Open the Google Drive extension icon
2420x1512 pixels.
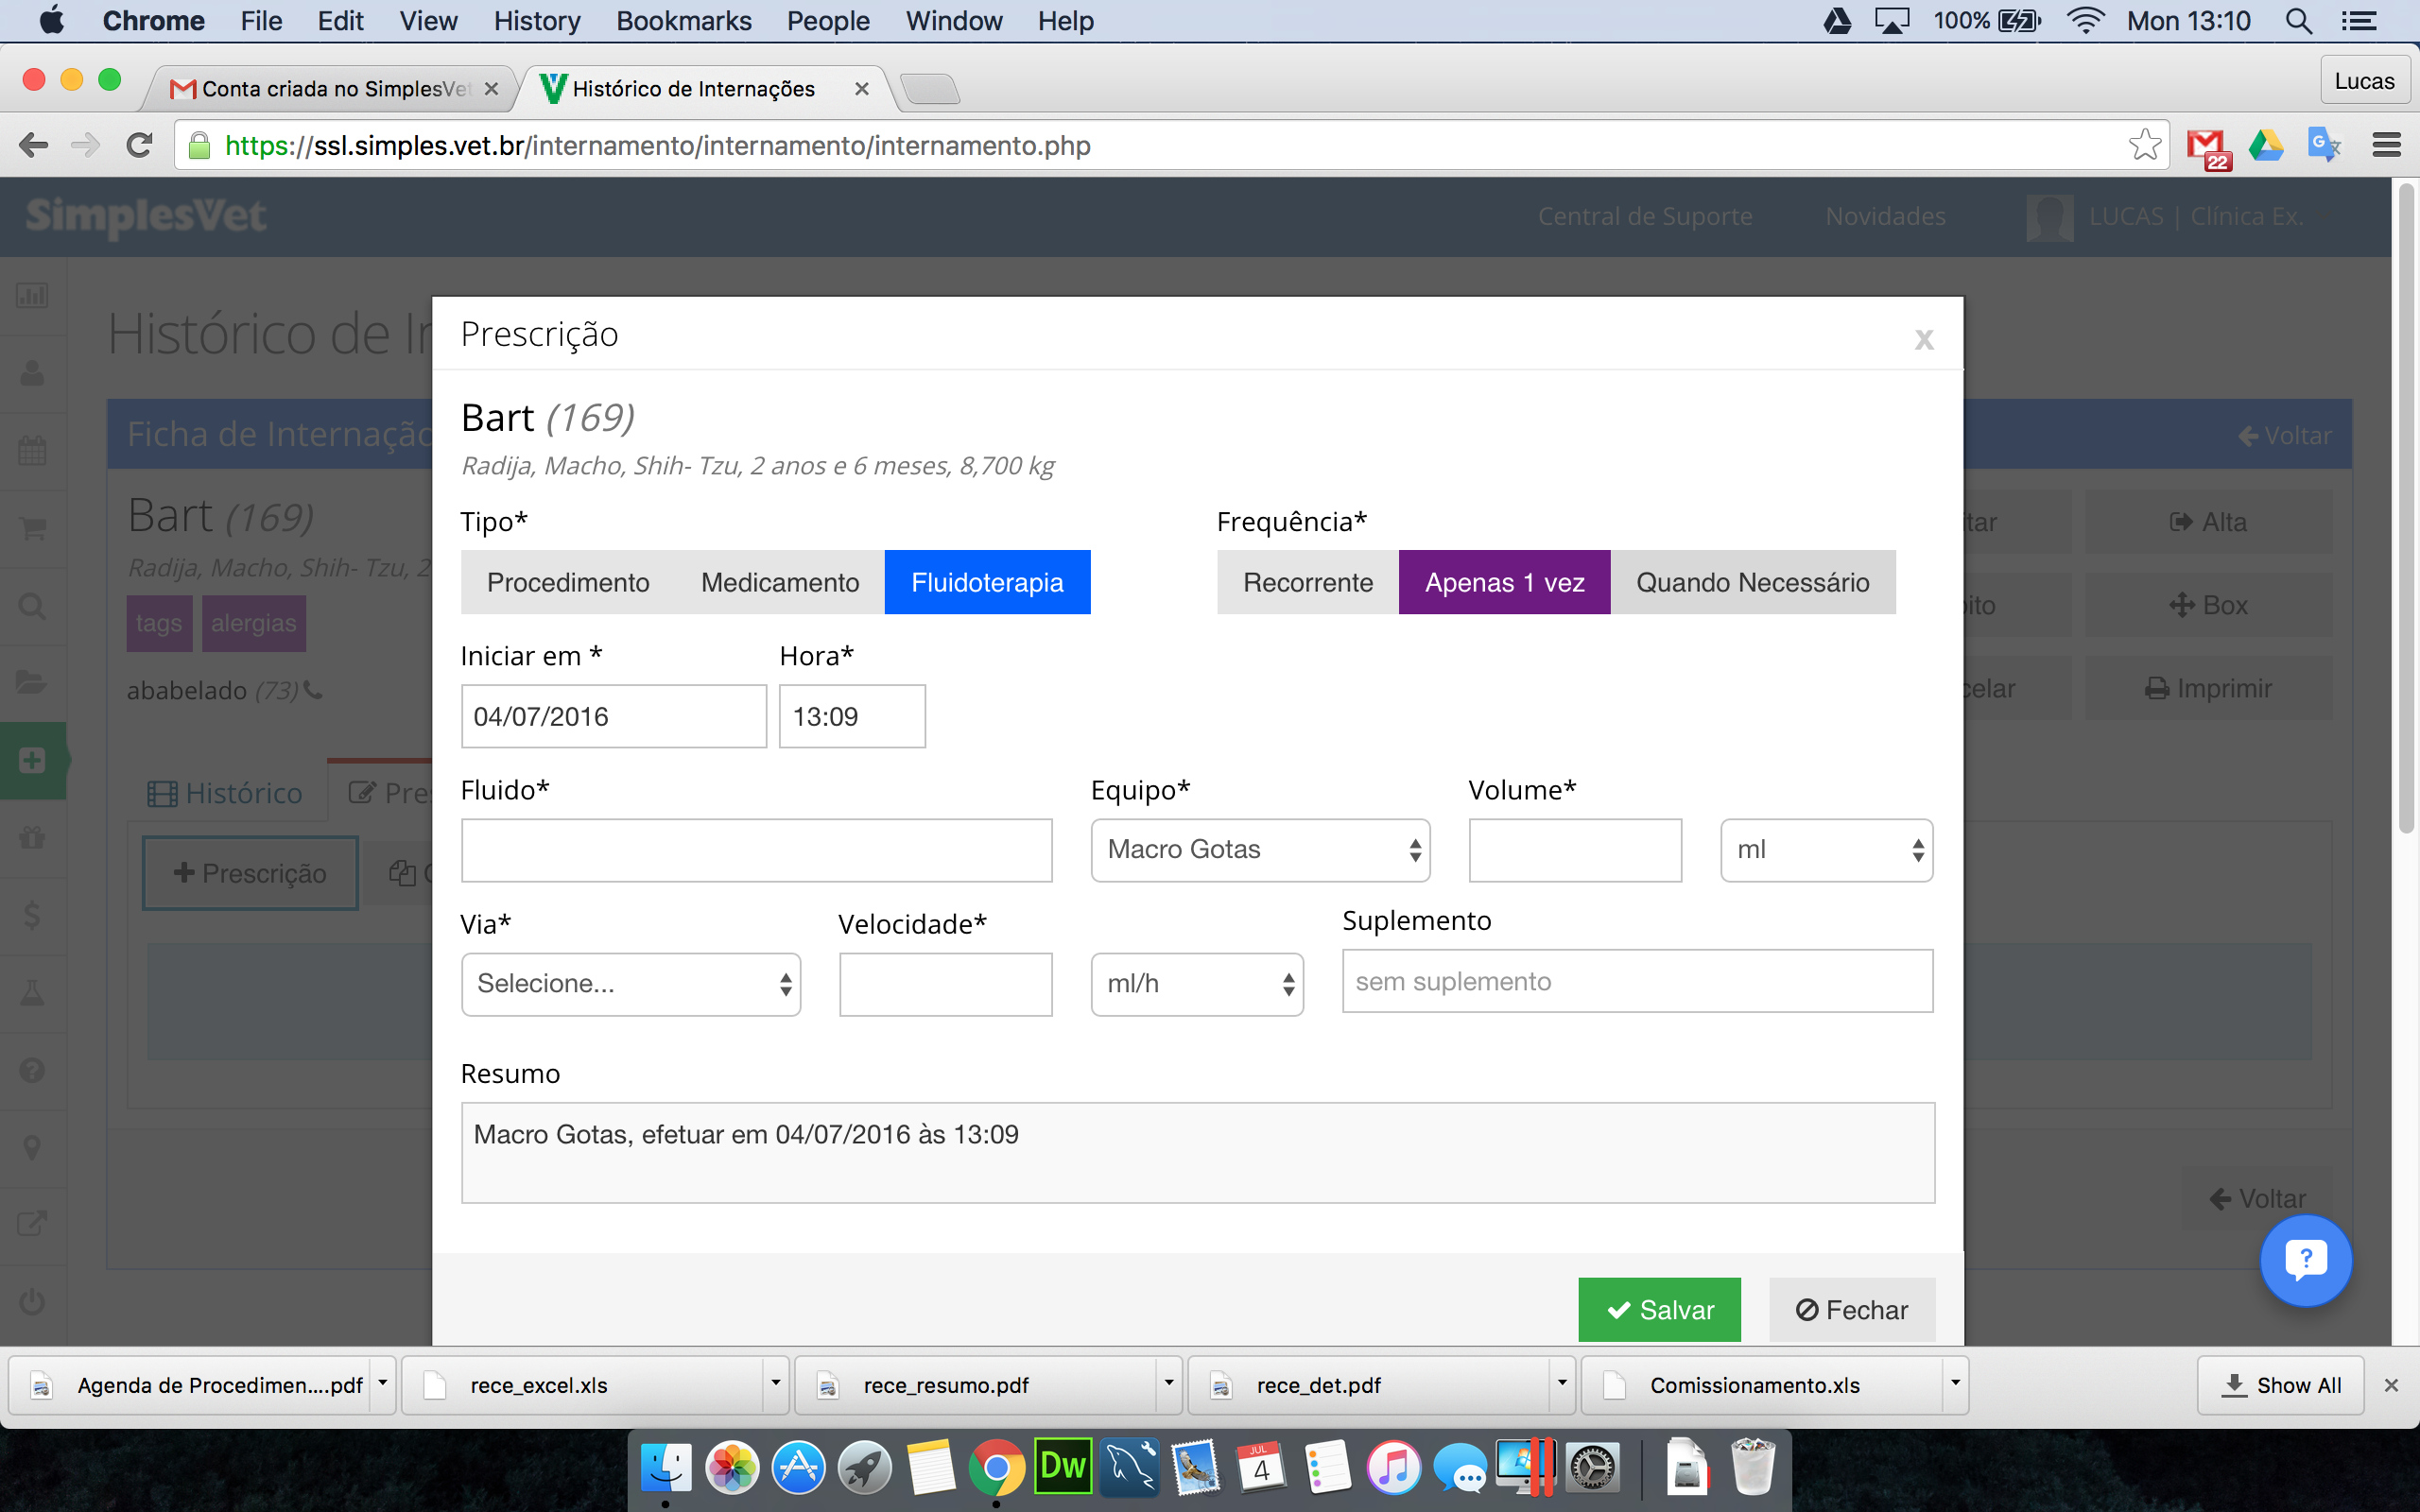point(2266,146)
